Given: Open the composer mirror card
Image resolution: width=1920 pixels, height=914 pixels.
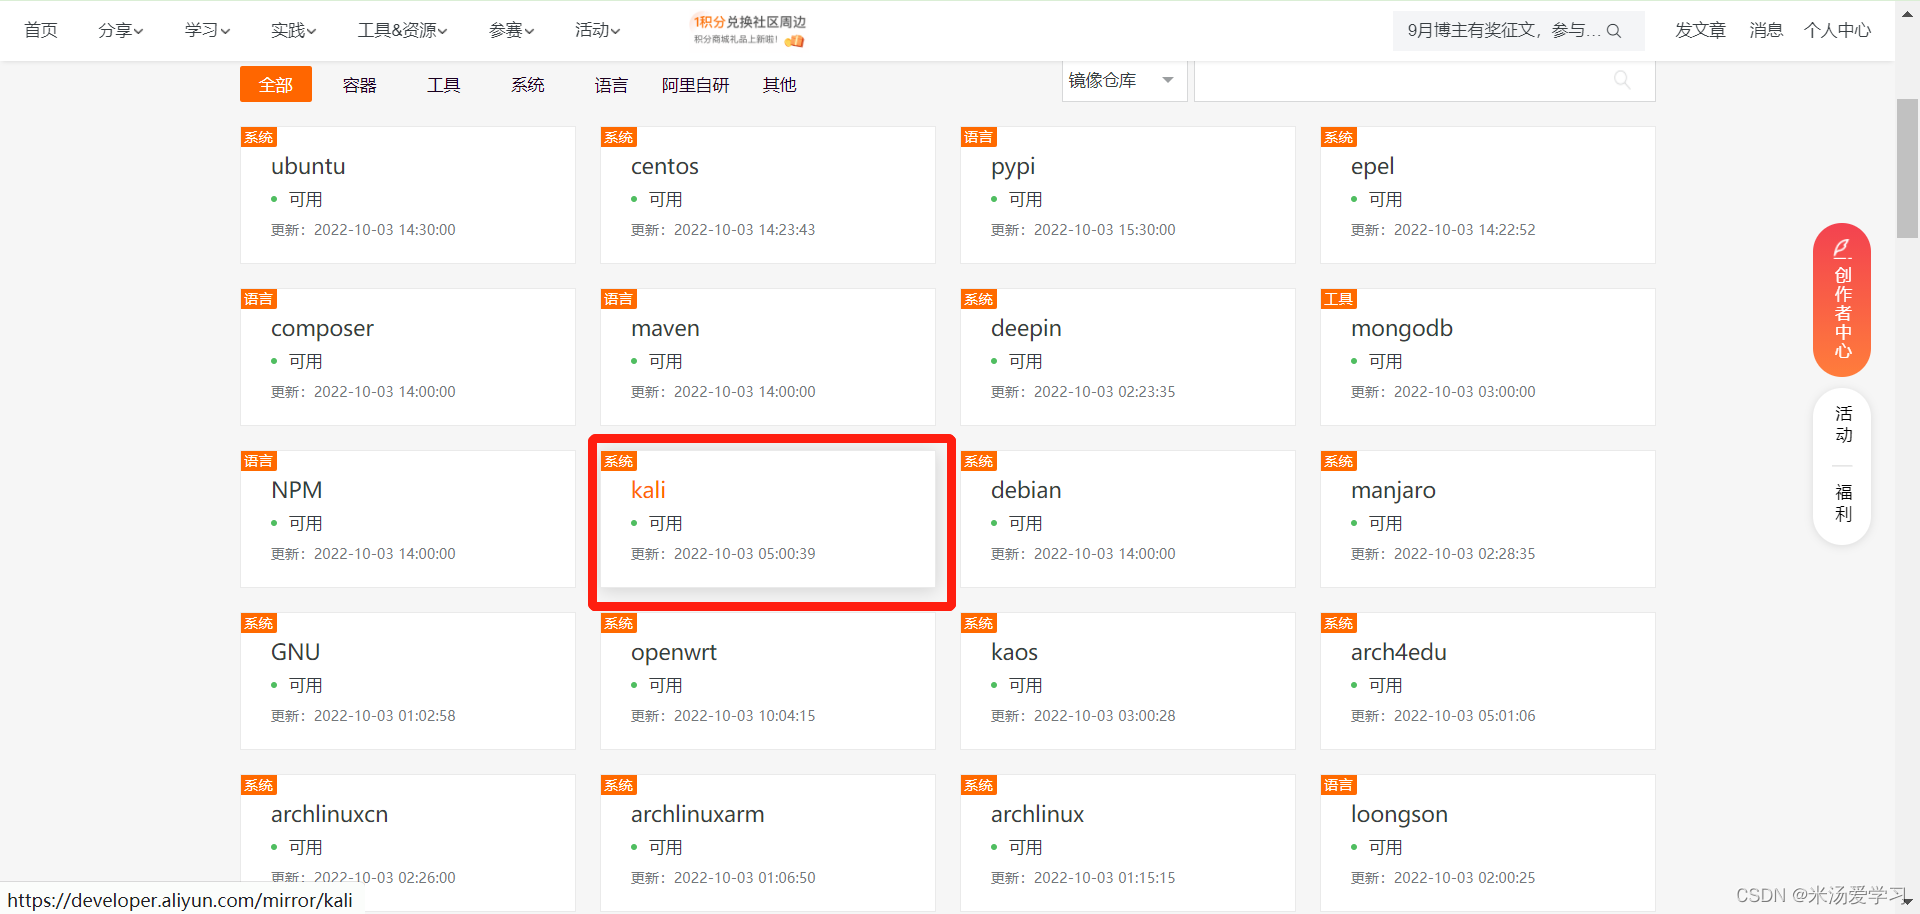Looking at the screenshot, I should click(408, 357).
